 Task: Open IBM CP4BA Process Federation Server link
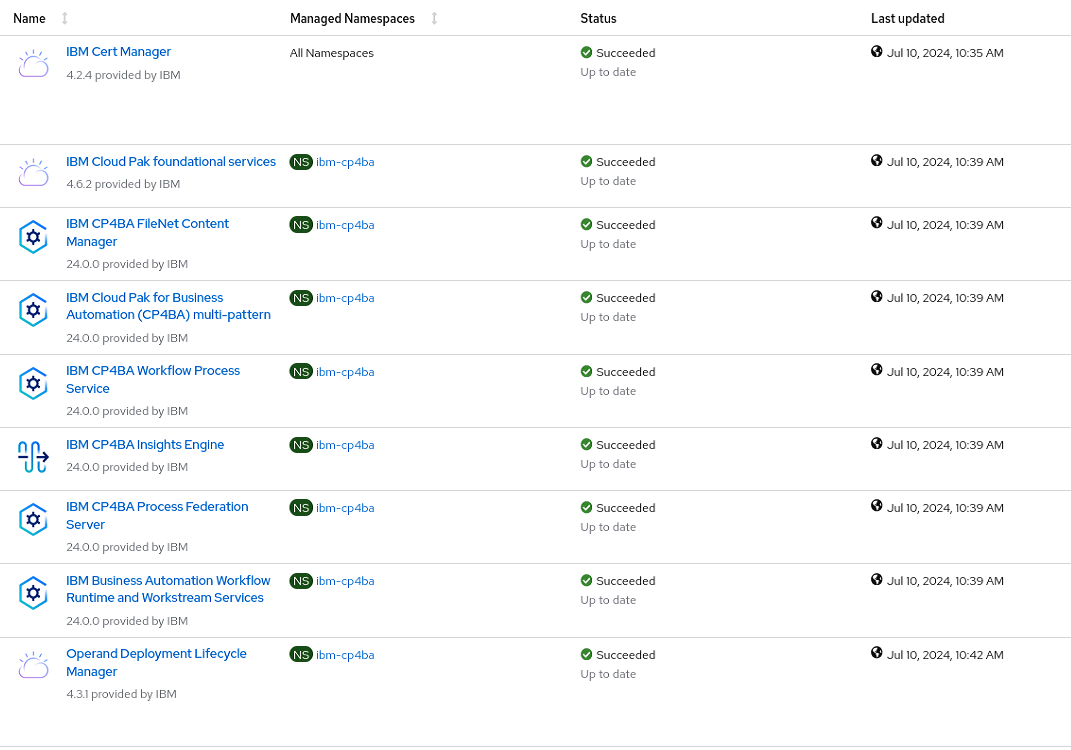tap(157, 516)
